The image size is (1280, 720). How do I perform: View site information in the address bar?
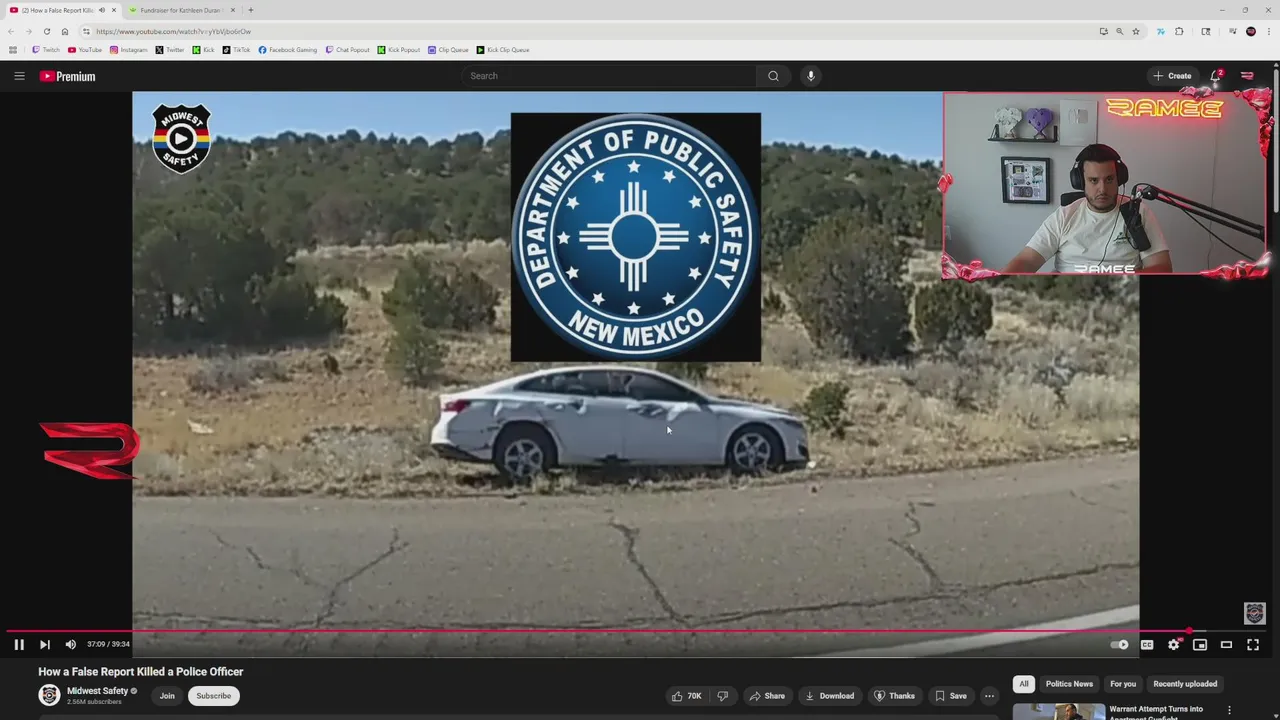click(86, 31)
